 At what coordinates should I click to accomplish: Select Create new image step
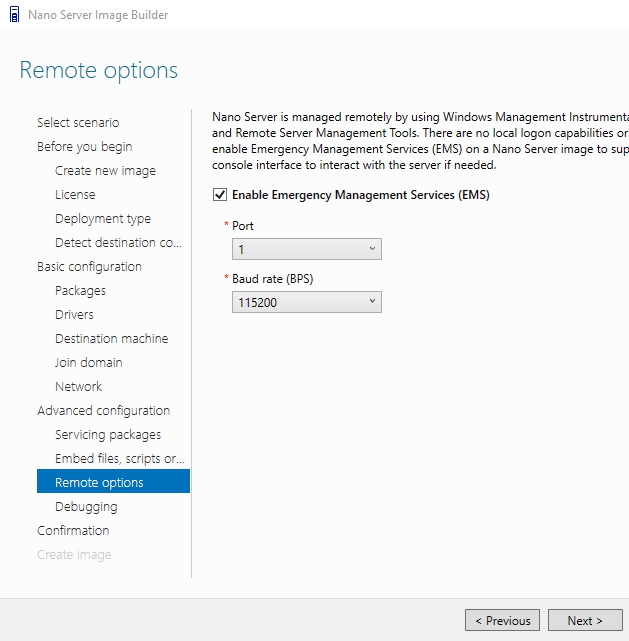pyautogui.click(x=105, y=171)
